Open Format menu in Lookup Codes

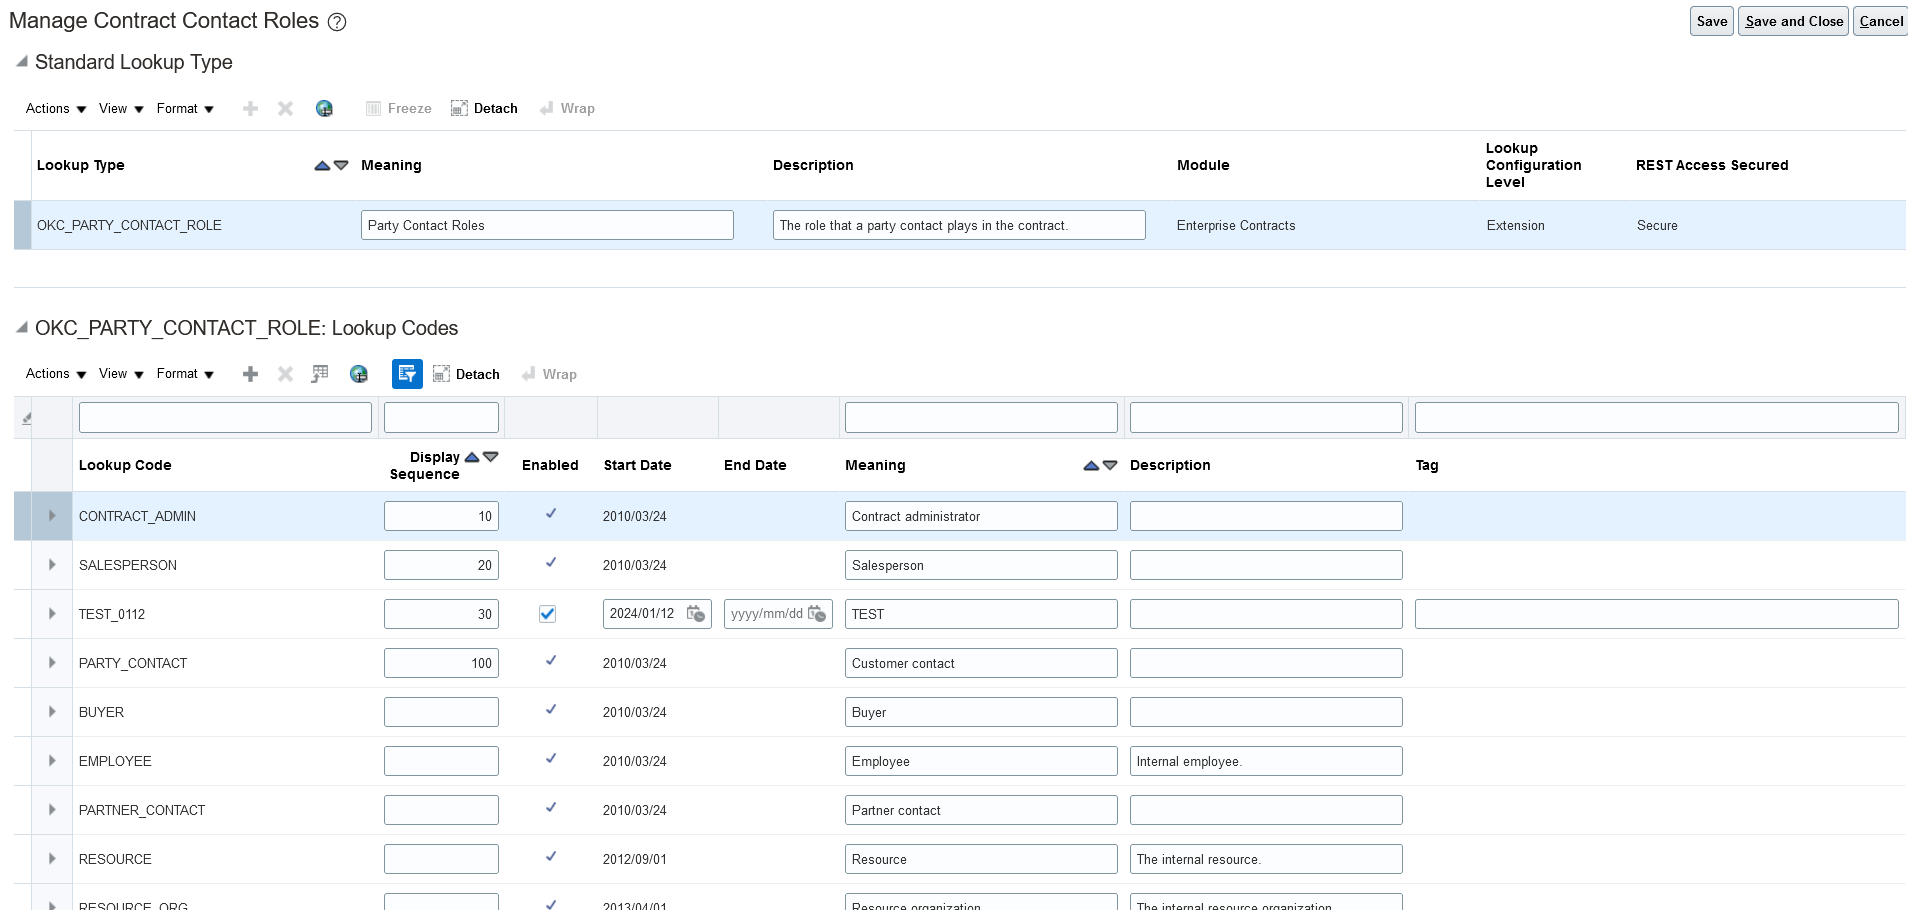click(185, 374)
